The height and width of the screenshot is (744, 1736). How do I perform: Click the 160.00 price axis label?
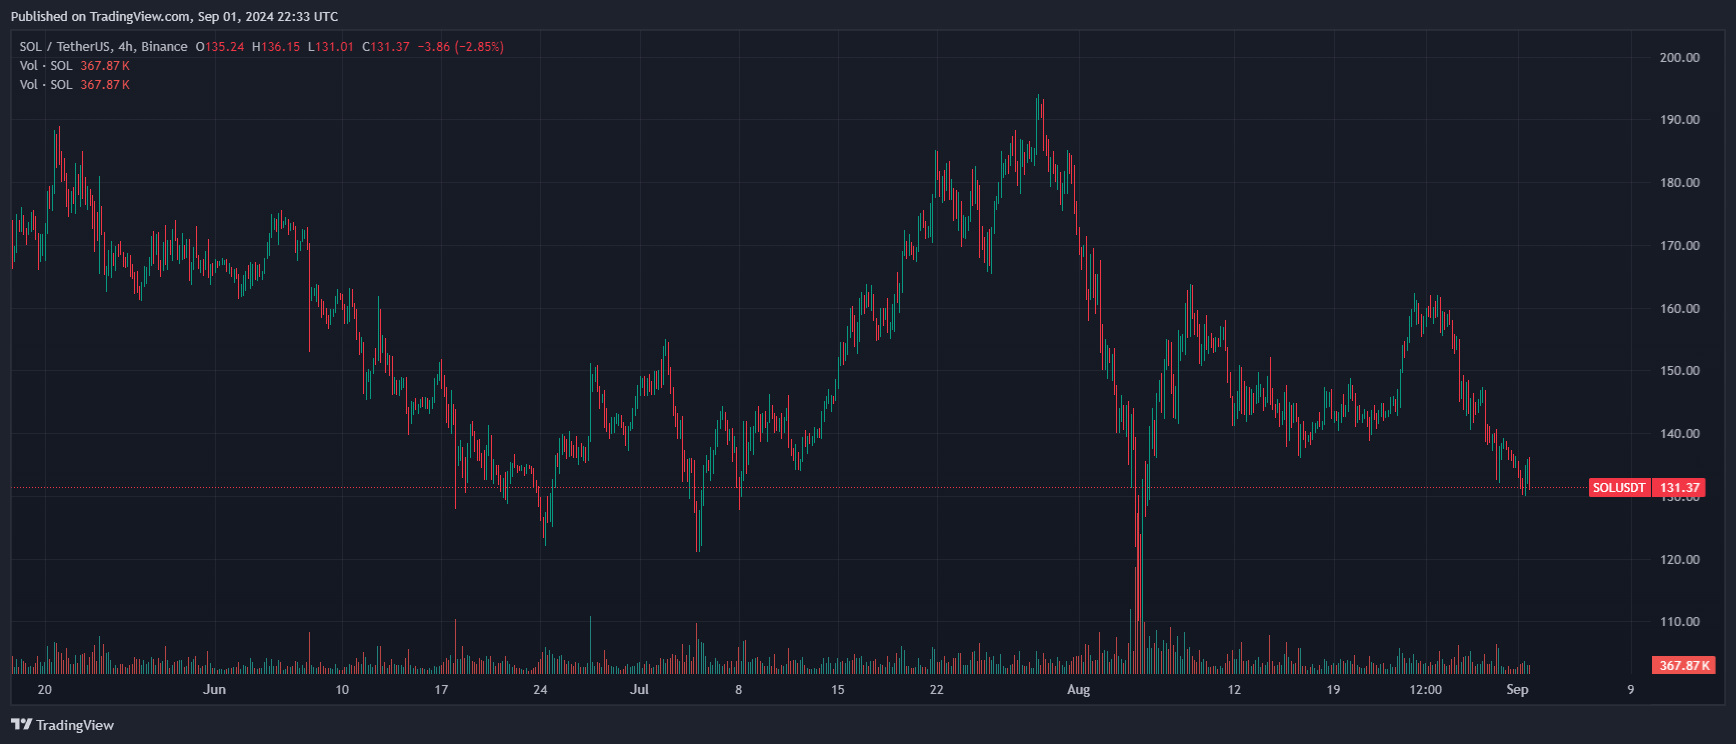pos(1680,309)
